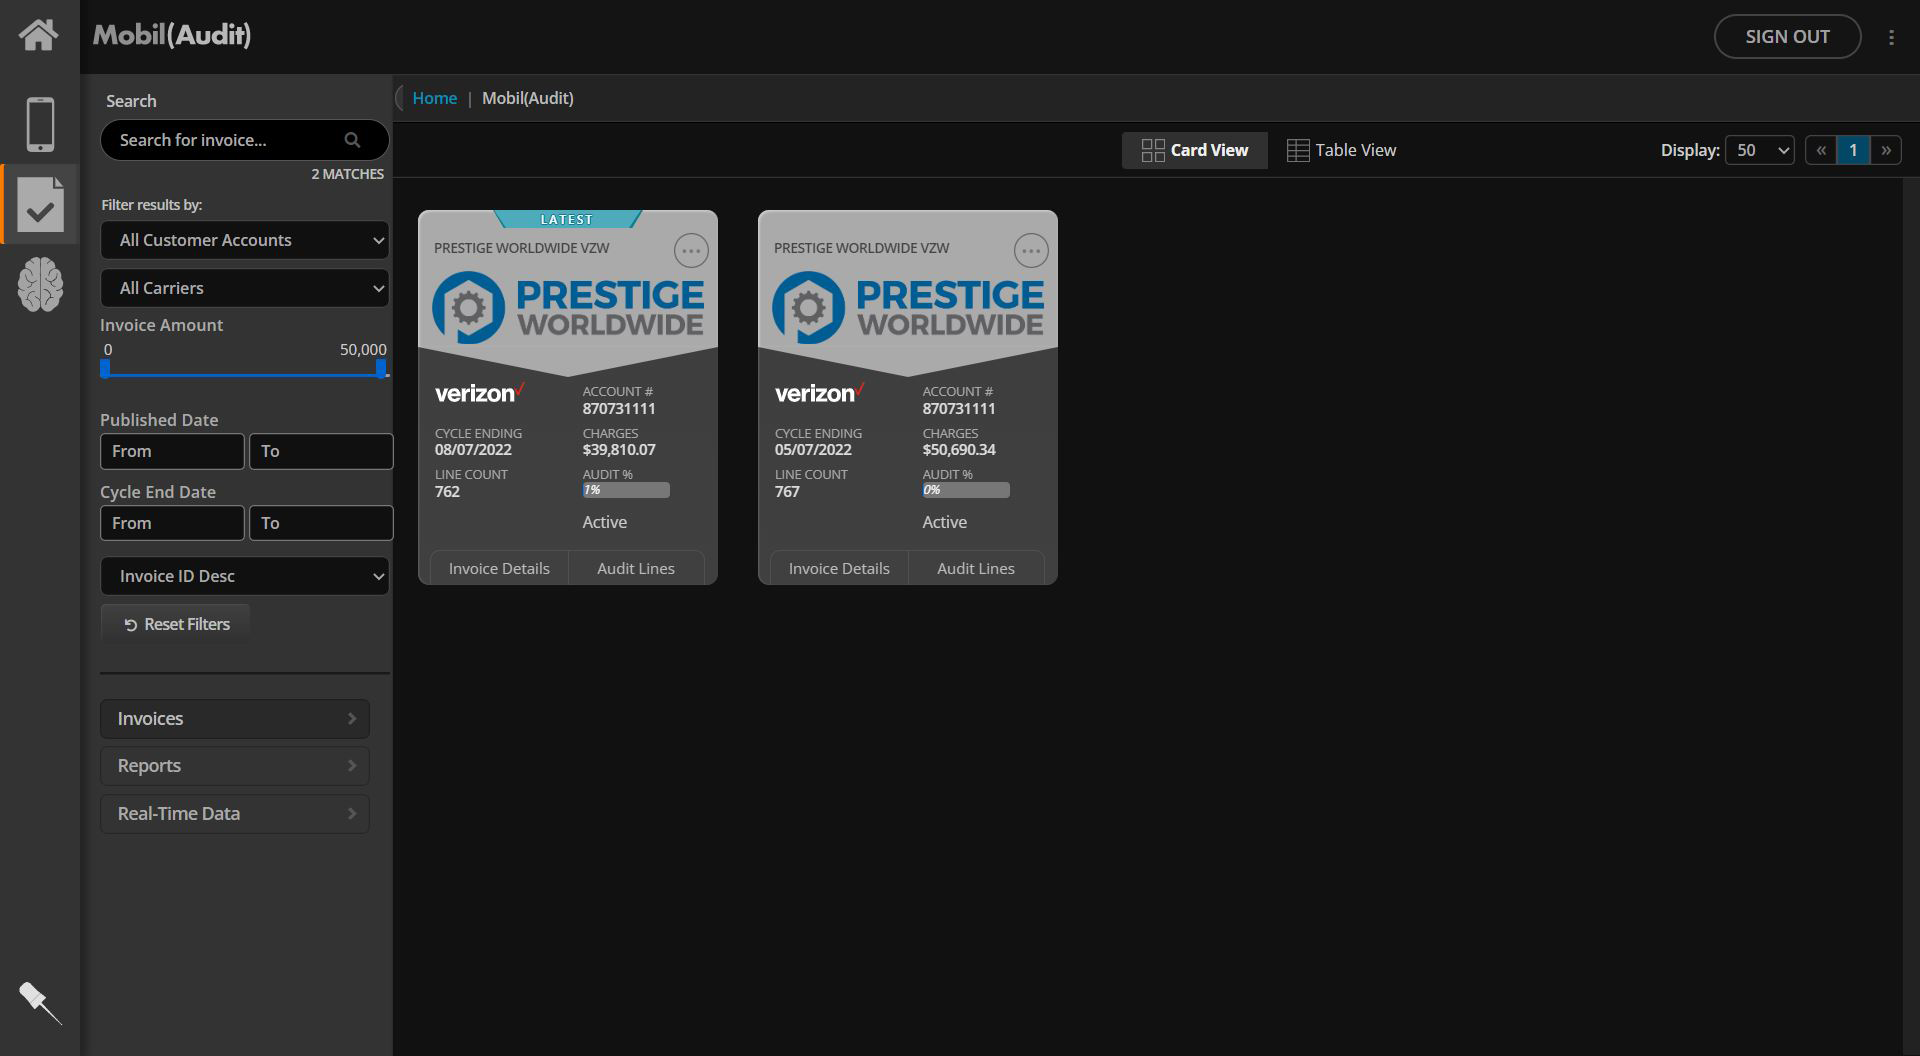Image resolution: width=1920 pixels, height=1056 pixels.
Task: Open options menu on 05/07/2022 invoice card
Action: (x=1031, y=250)
